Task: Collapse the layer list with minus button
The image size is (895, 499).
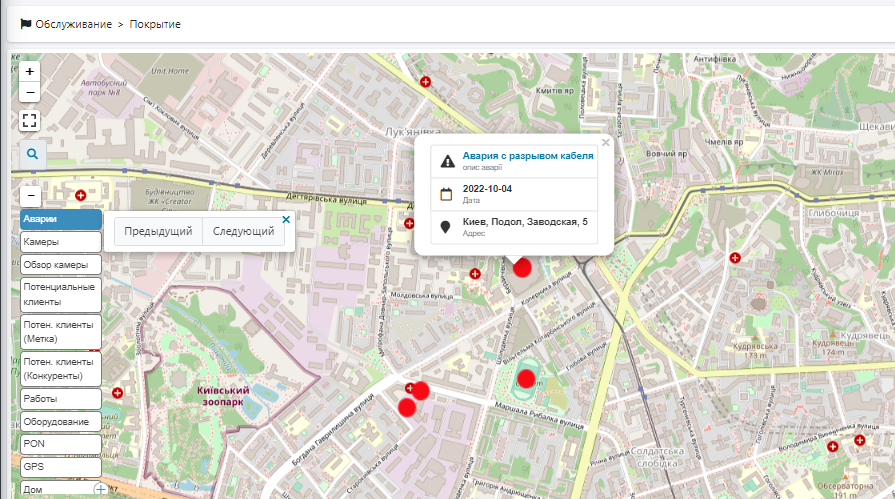Action: (x=30, y=197)
